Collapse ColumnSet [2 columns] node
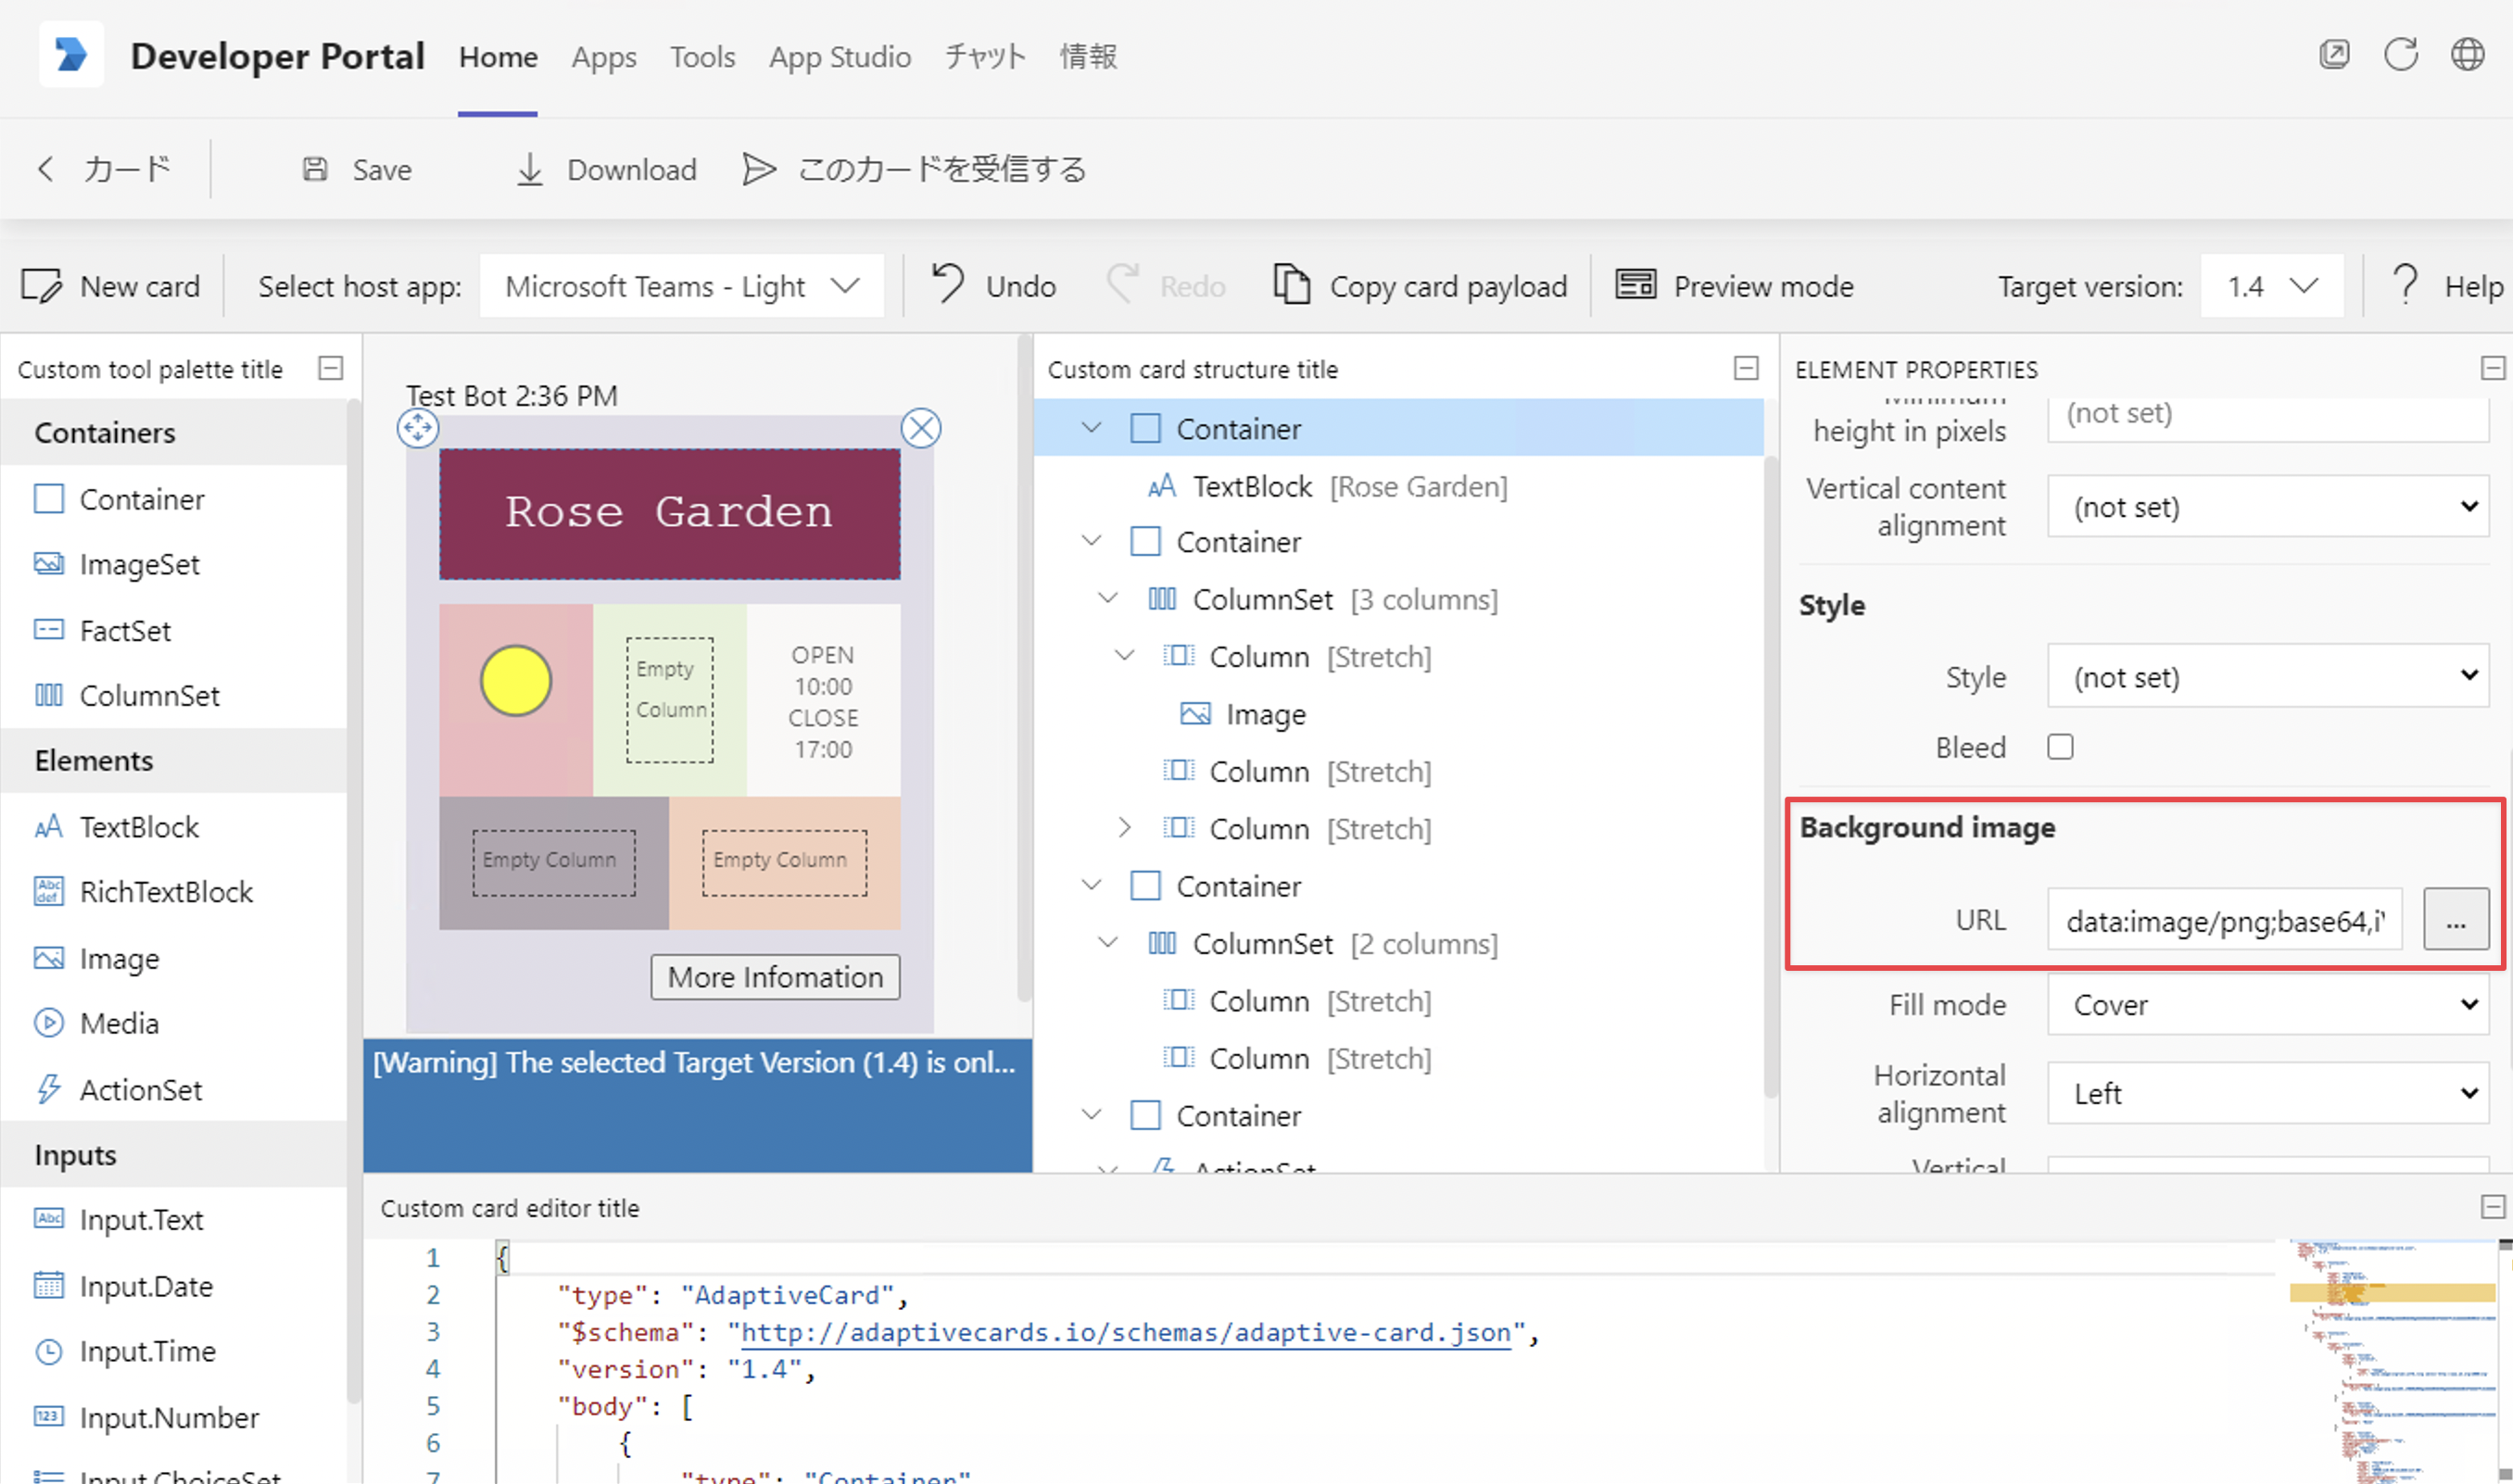The width and height of the screenshot is (2513, 1484). click(x=1108, y=943)
